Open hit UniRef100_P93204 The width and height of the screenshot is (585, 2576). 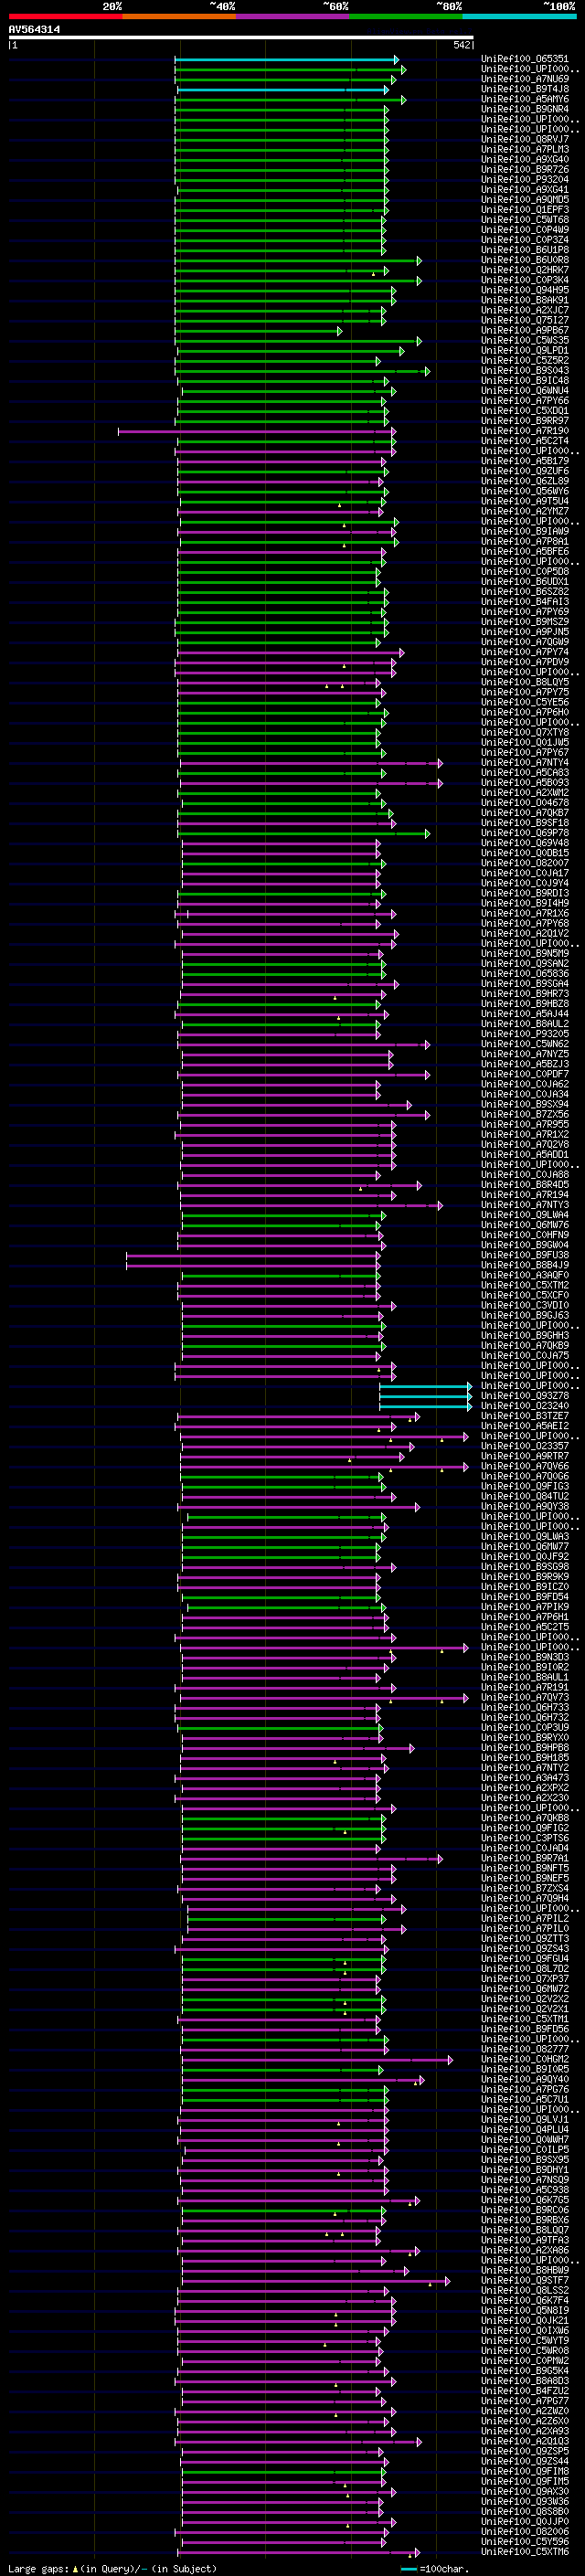pyautogui.click(x=525, y=179)
